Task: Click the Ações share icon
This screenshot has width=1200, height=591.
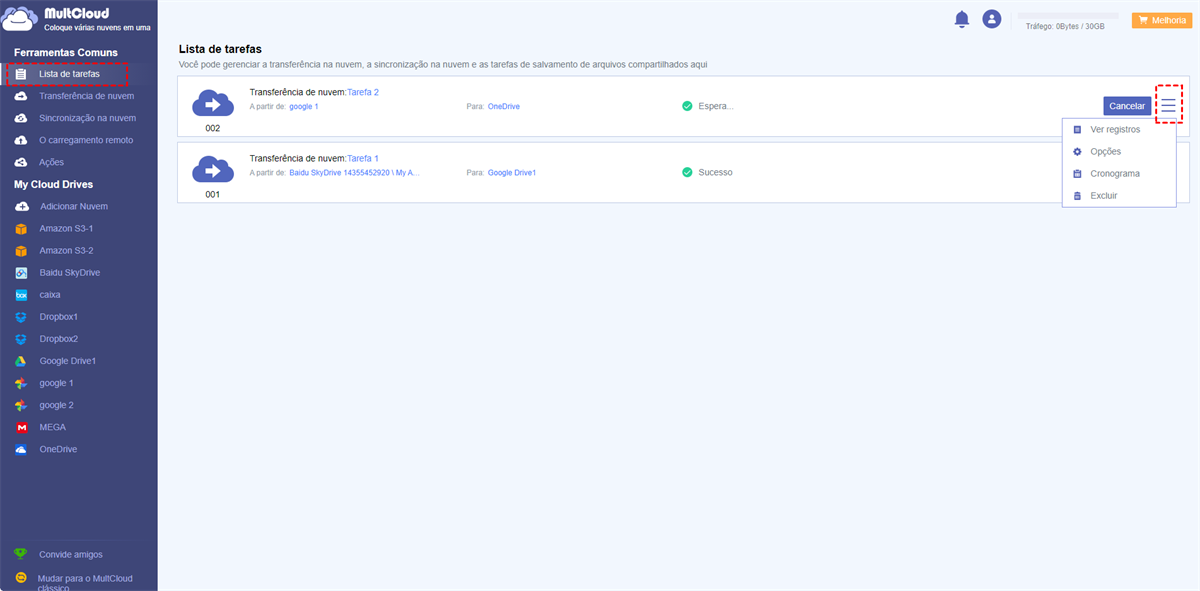Action: tap(20, 162)
